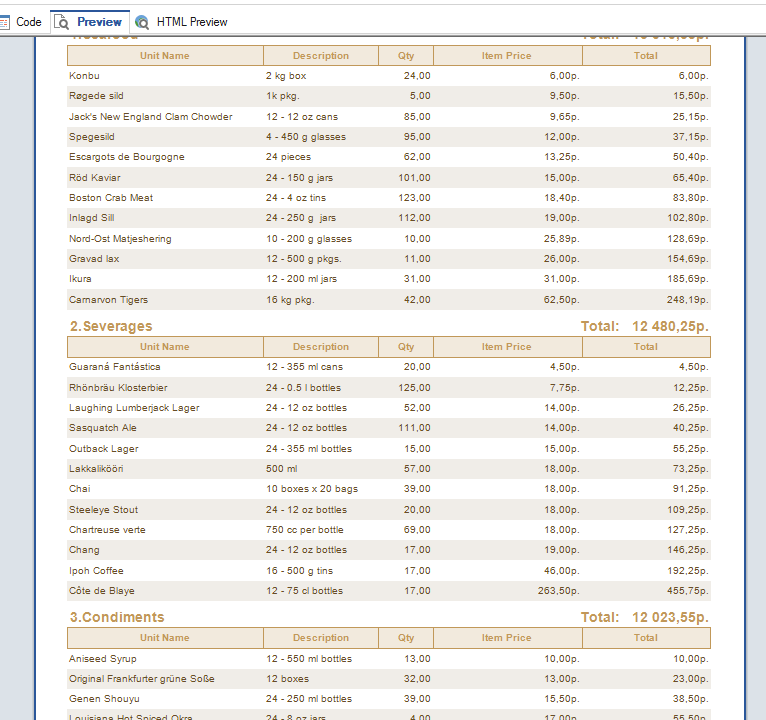This screenshot has width=766, height=720.
Task: Select the Preview tab
Action: 89,22
